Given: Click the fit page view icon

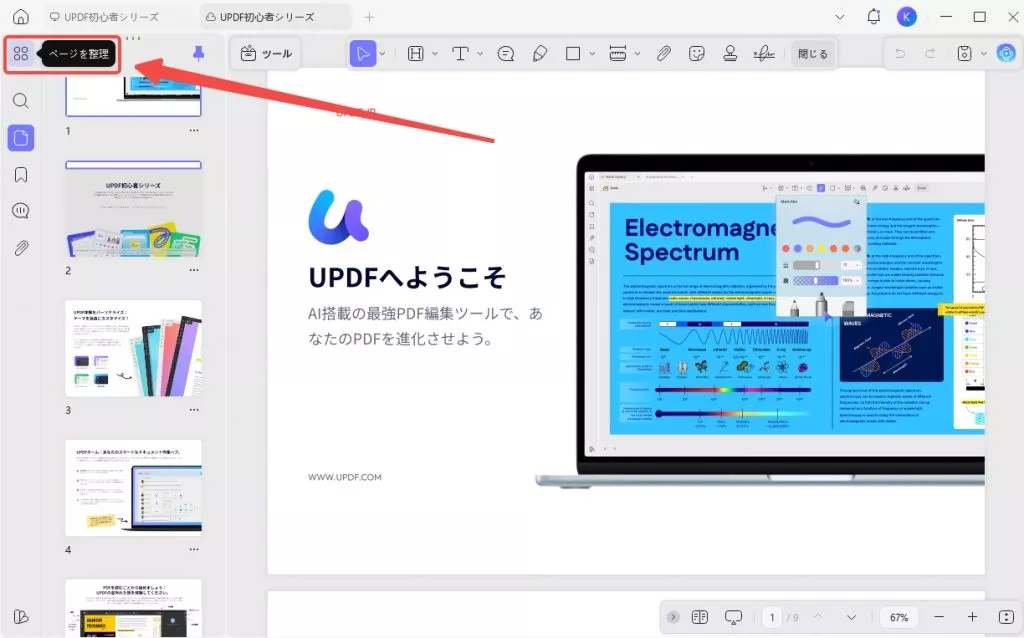Looking at the screenshot, I should (x=1006, y=617).
